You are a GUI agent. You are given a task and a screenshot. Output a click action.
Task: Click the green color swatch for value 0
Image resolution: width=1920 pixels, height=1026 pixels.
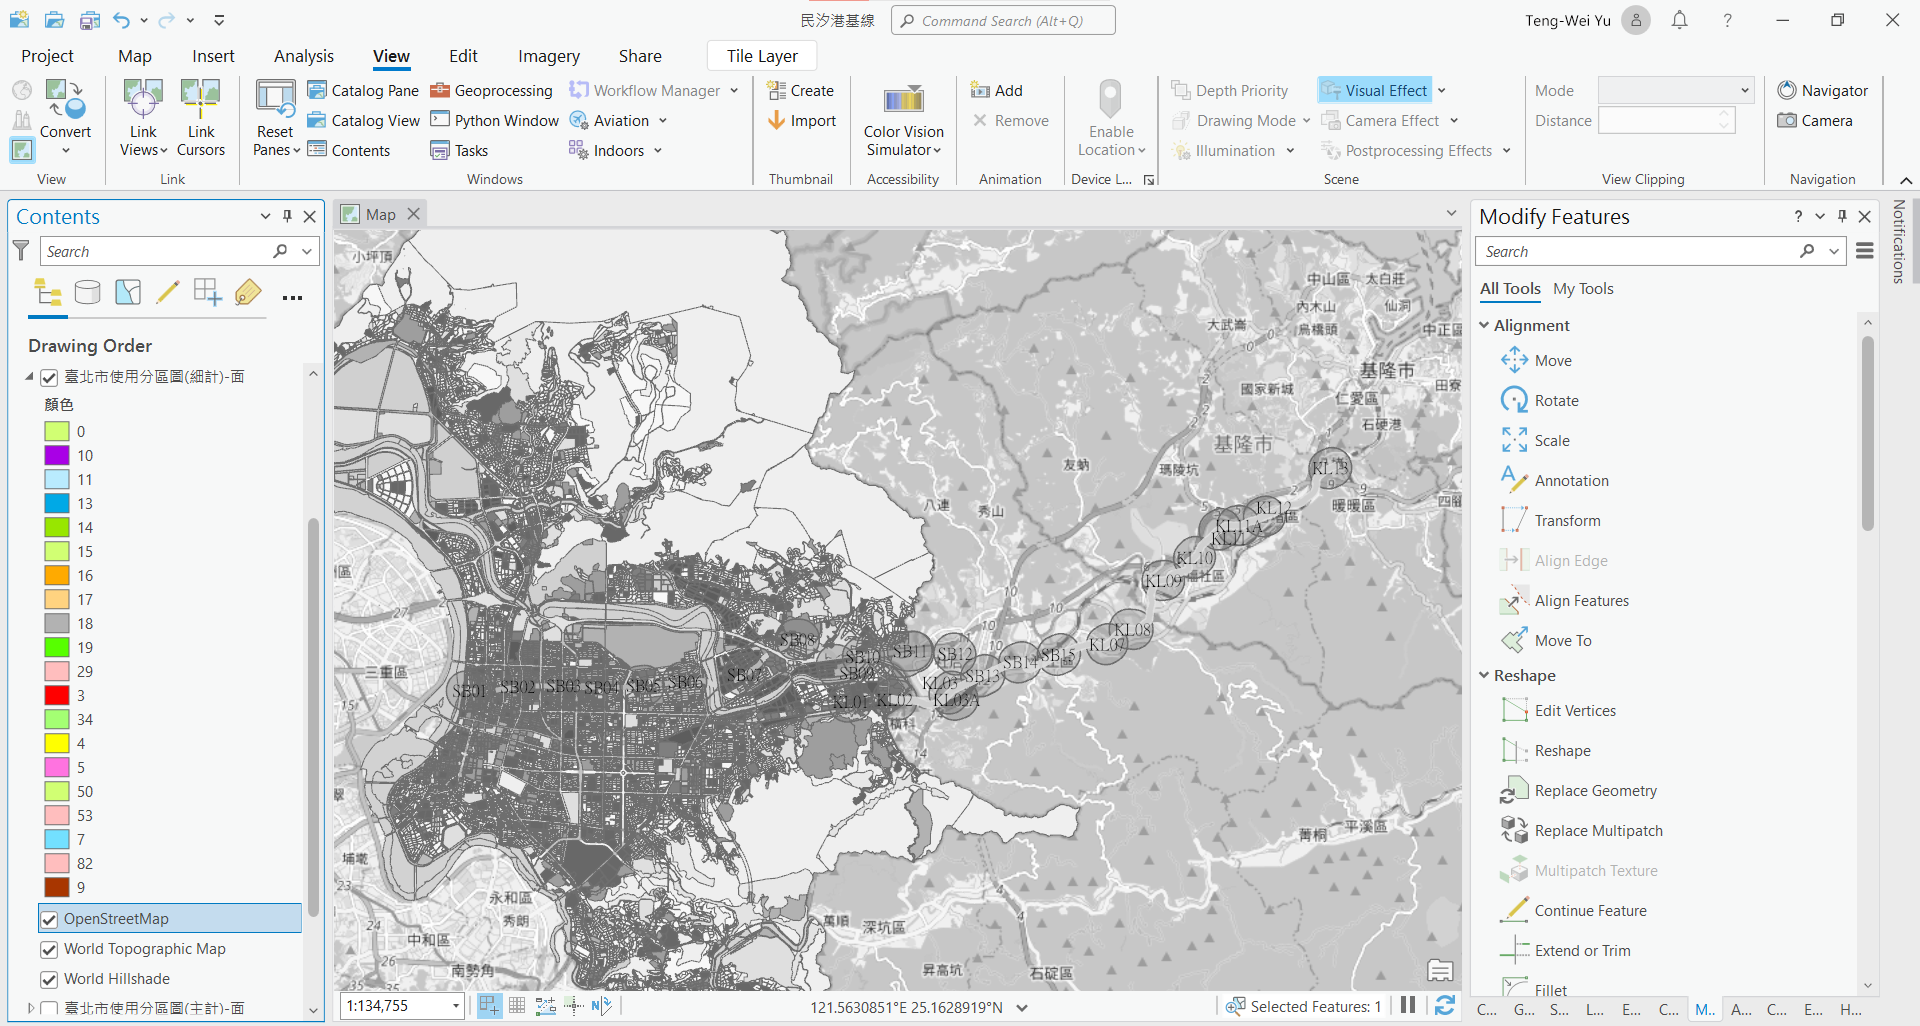55,431
